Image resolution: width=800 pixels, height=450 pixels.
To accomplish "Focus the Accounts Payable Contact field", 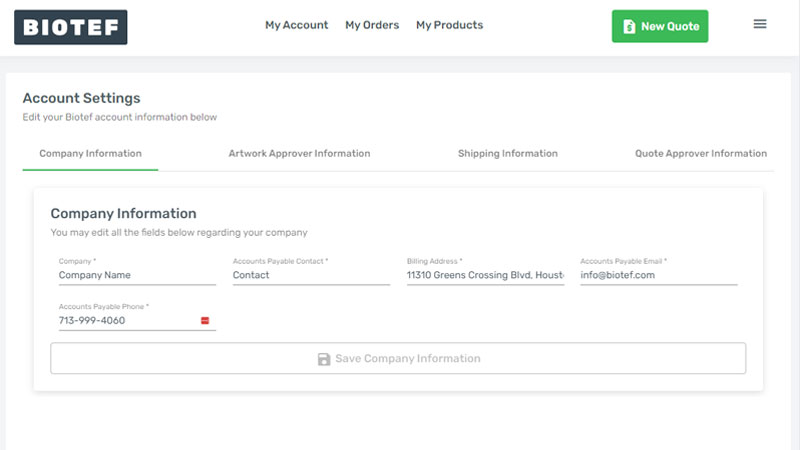I will click(x=311, y=275).
